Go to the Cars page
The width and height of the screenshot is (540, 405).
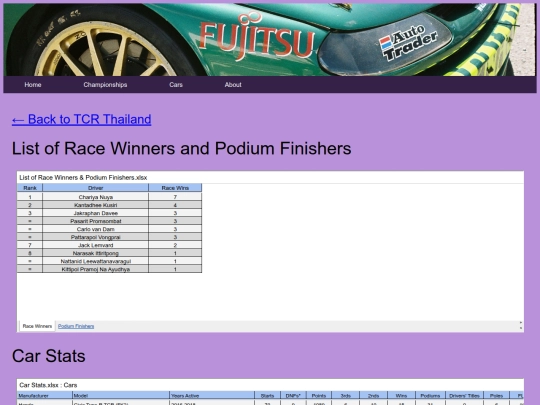[x=176, y=85]
